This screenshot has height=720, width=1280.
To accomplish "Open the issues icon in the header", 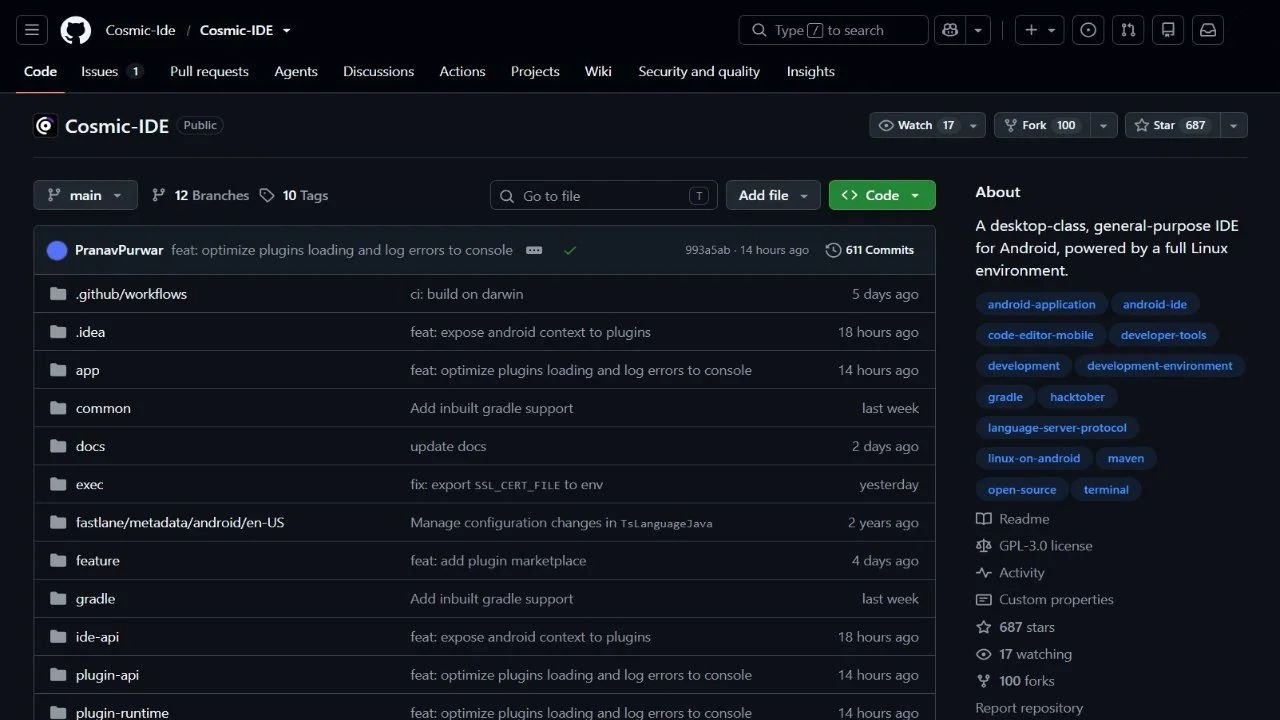I will pyautogui.click(x=1088, y=30).
